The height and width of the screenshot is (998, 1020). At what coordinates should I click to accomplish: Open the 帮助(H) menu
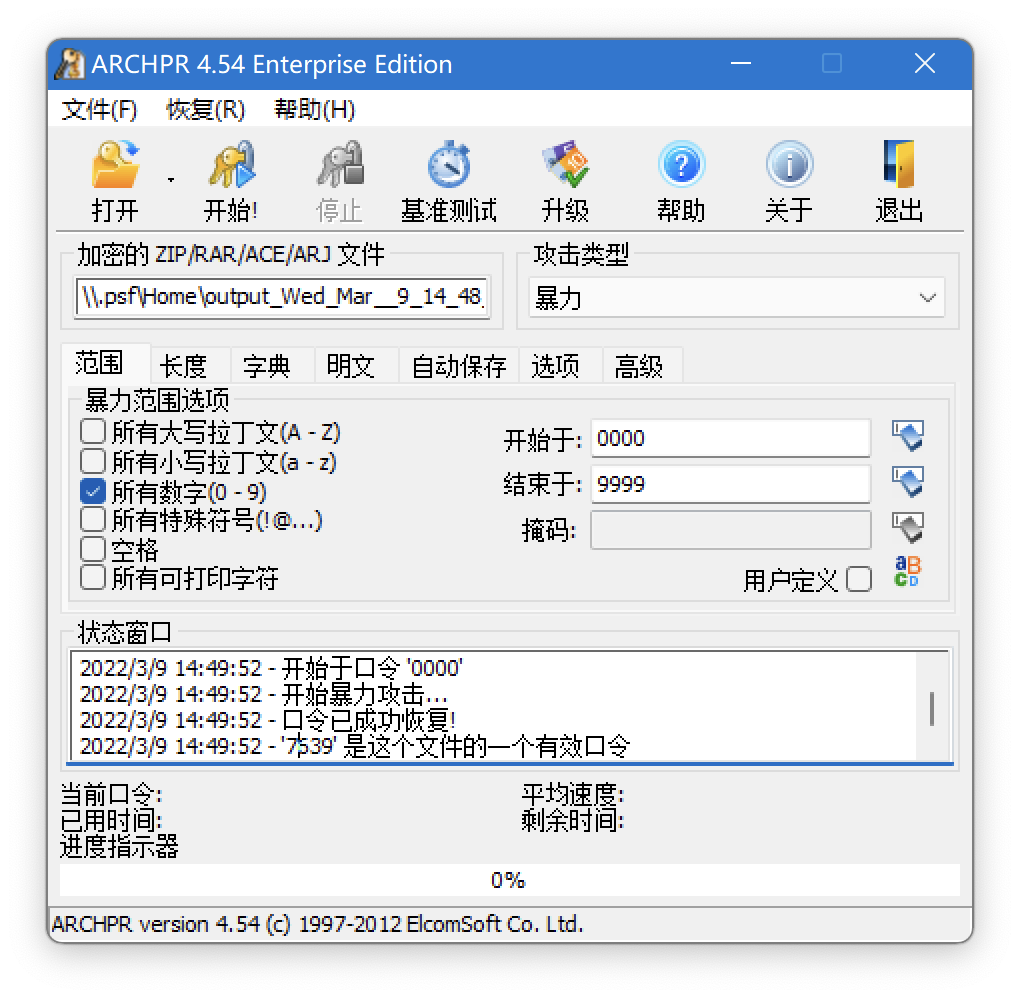[315, 109]
